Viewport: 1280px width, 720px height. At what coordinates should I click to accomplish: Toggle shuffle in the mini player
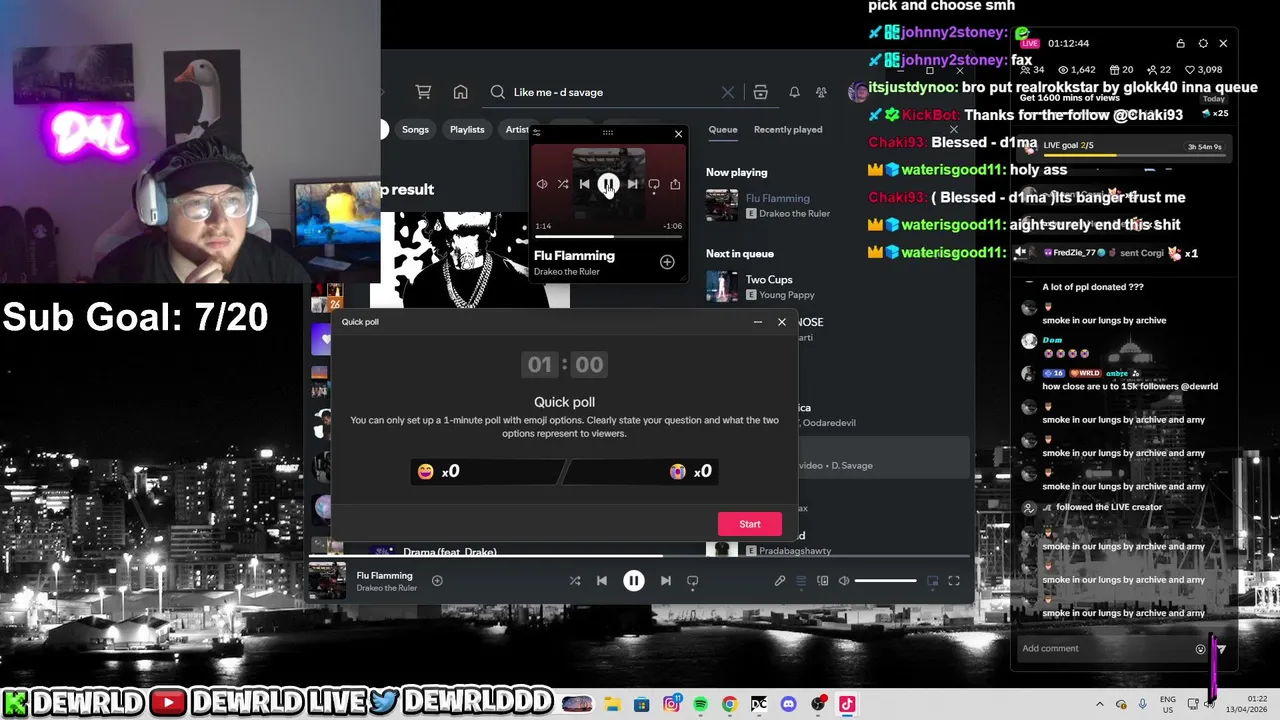coord(563,184)
